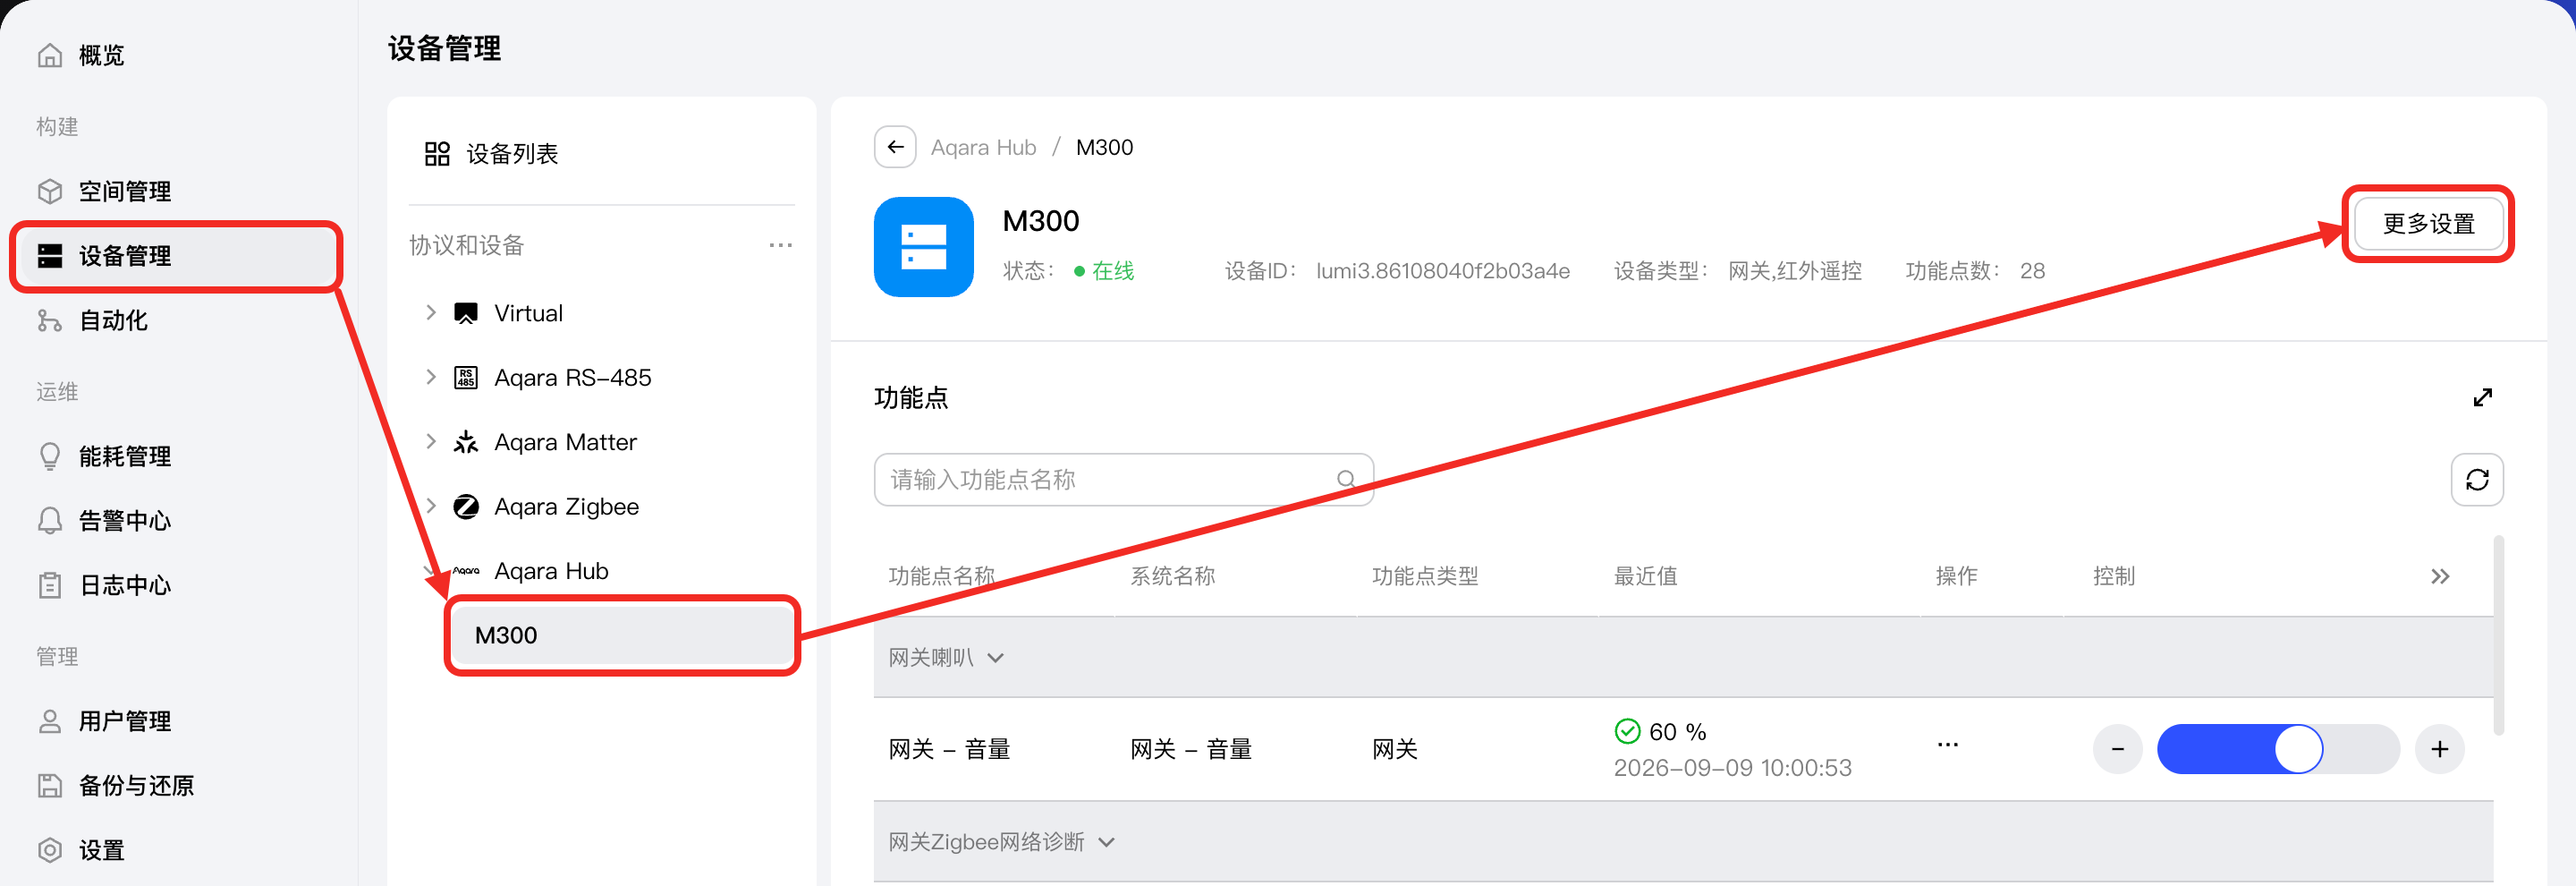The width and height of the screenshot is (2576, 886).
Task: Click the Virtual protocol icon
Action: click(x=466, y=313)
